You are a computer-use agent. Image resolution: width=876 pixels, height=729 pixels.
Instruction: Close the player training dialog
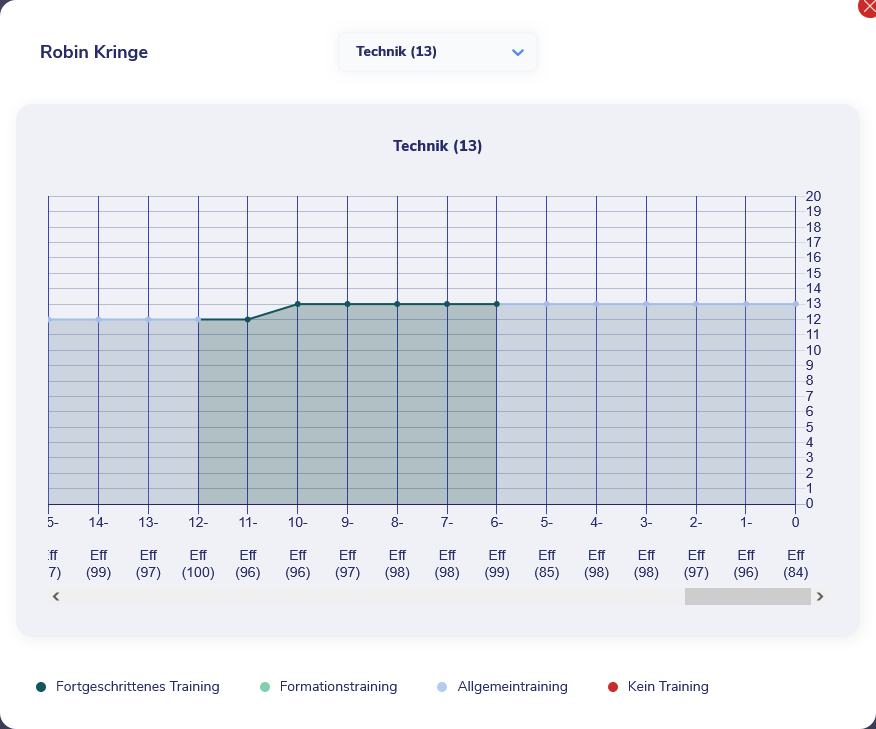[867, 6]
